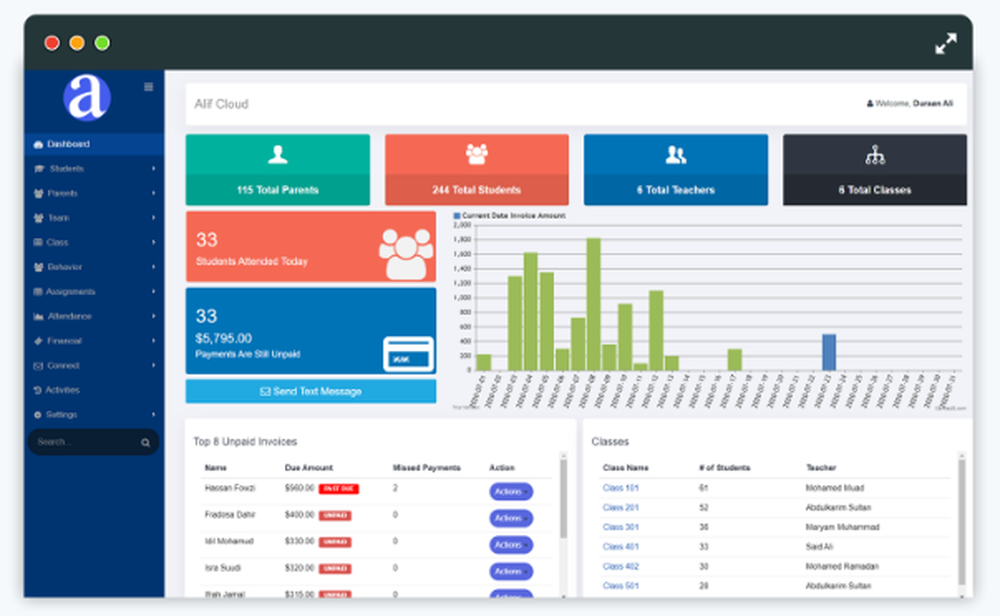Click the Total Parents person icon
The image size is (1000, 616).
click(277, 155)
